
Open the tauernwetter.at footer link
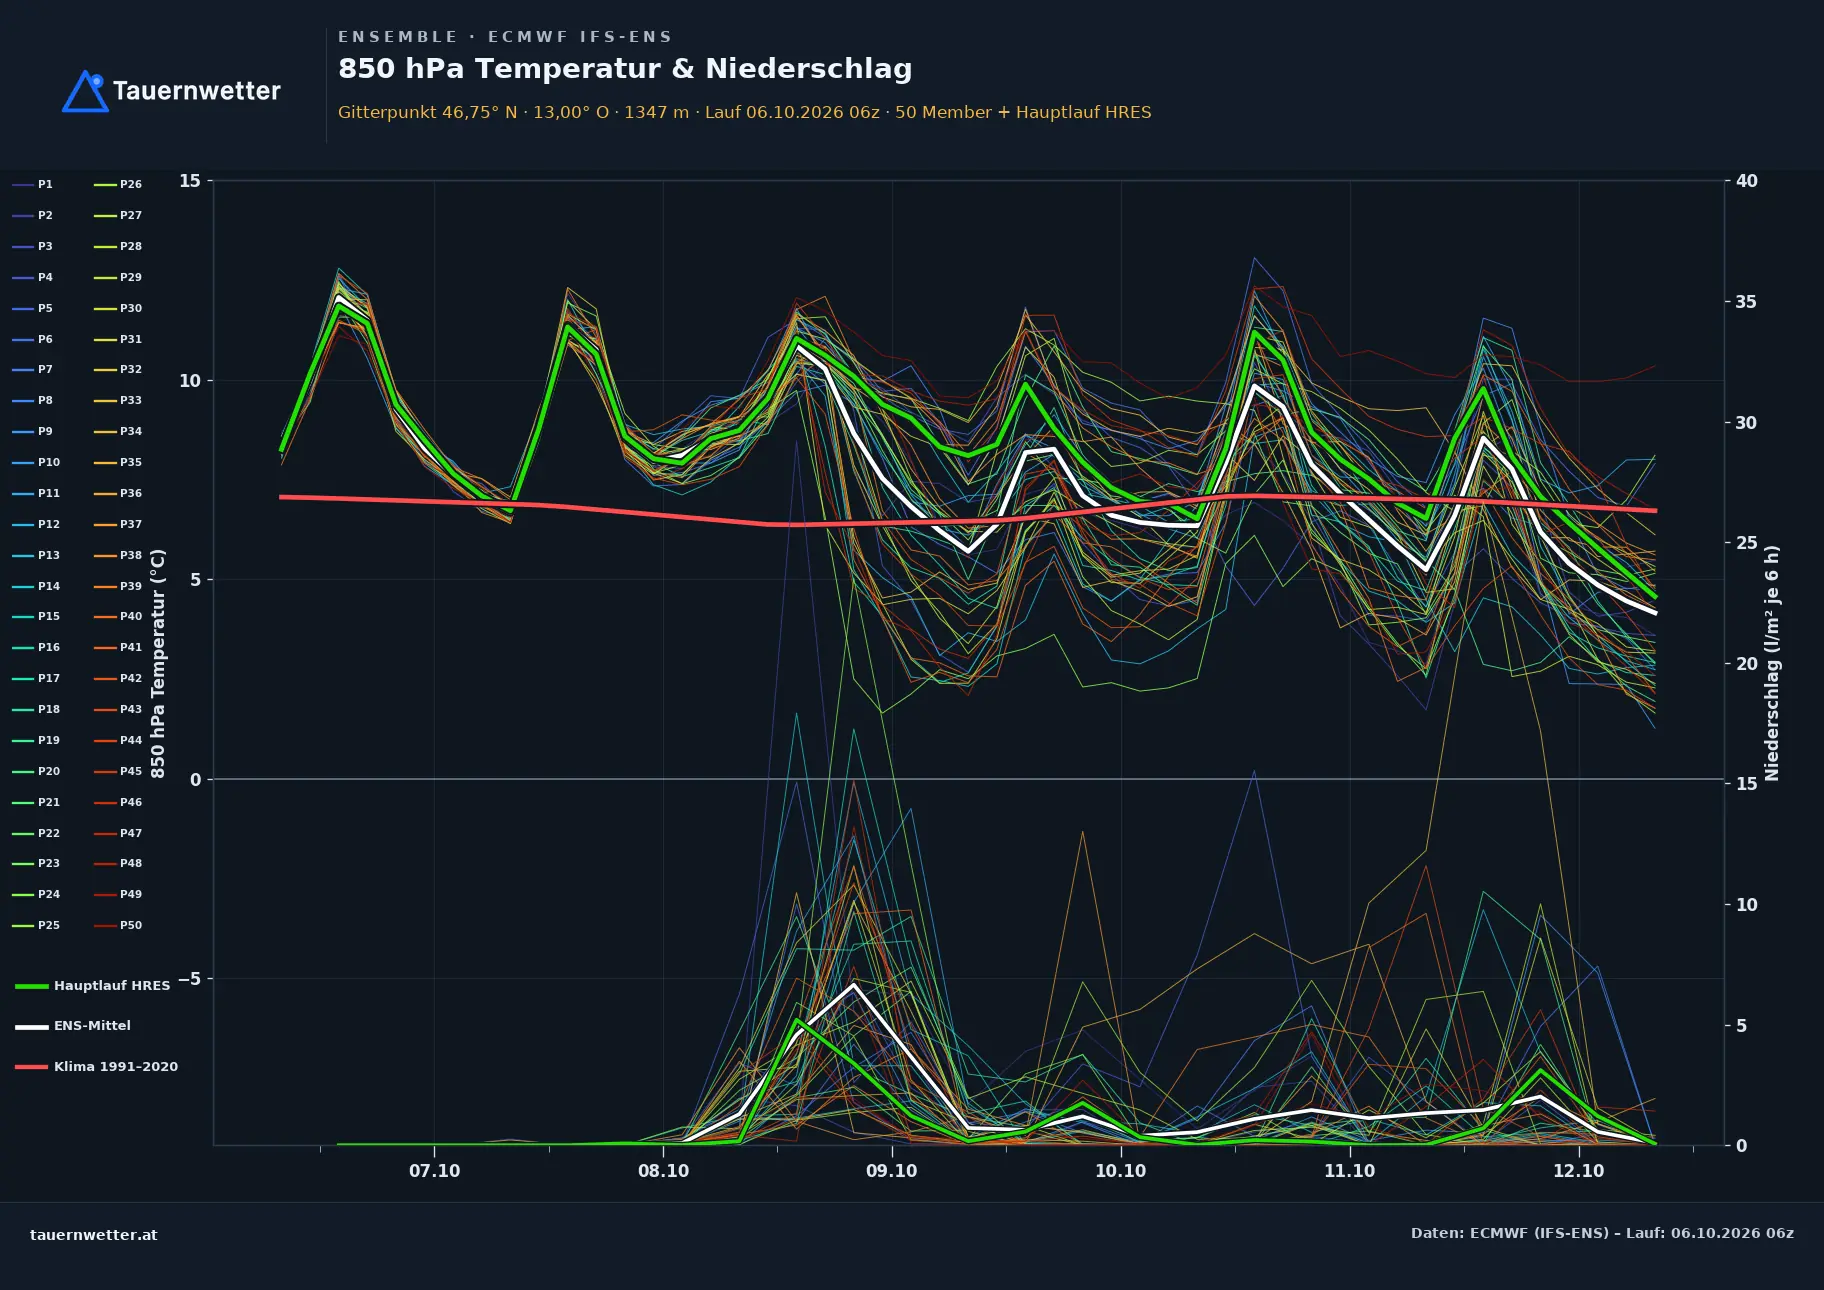[x=94, y=1235]
